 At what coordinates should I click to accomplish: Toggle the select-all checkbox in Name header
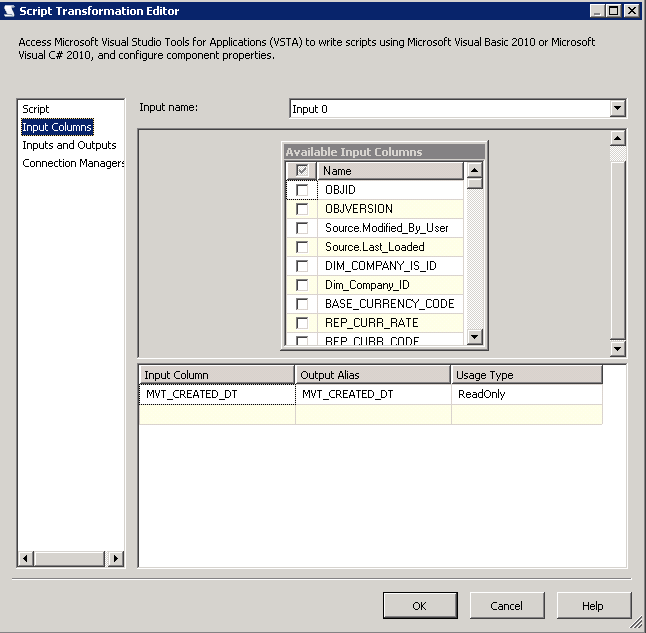[302, 171]
